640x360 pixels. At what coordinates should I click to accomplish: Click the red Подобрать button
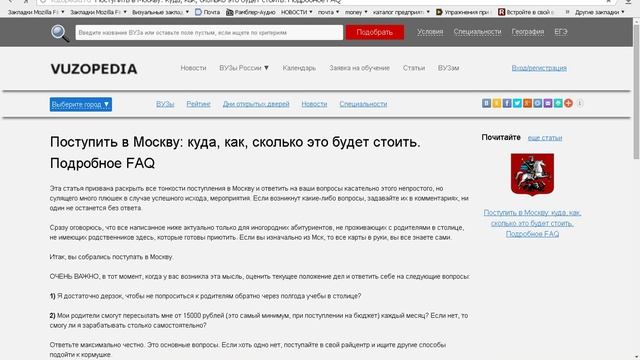pyautogui.click(x=375, y=32)
